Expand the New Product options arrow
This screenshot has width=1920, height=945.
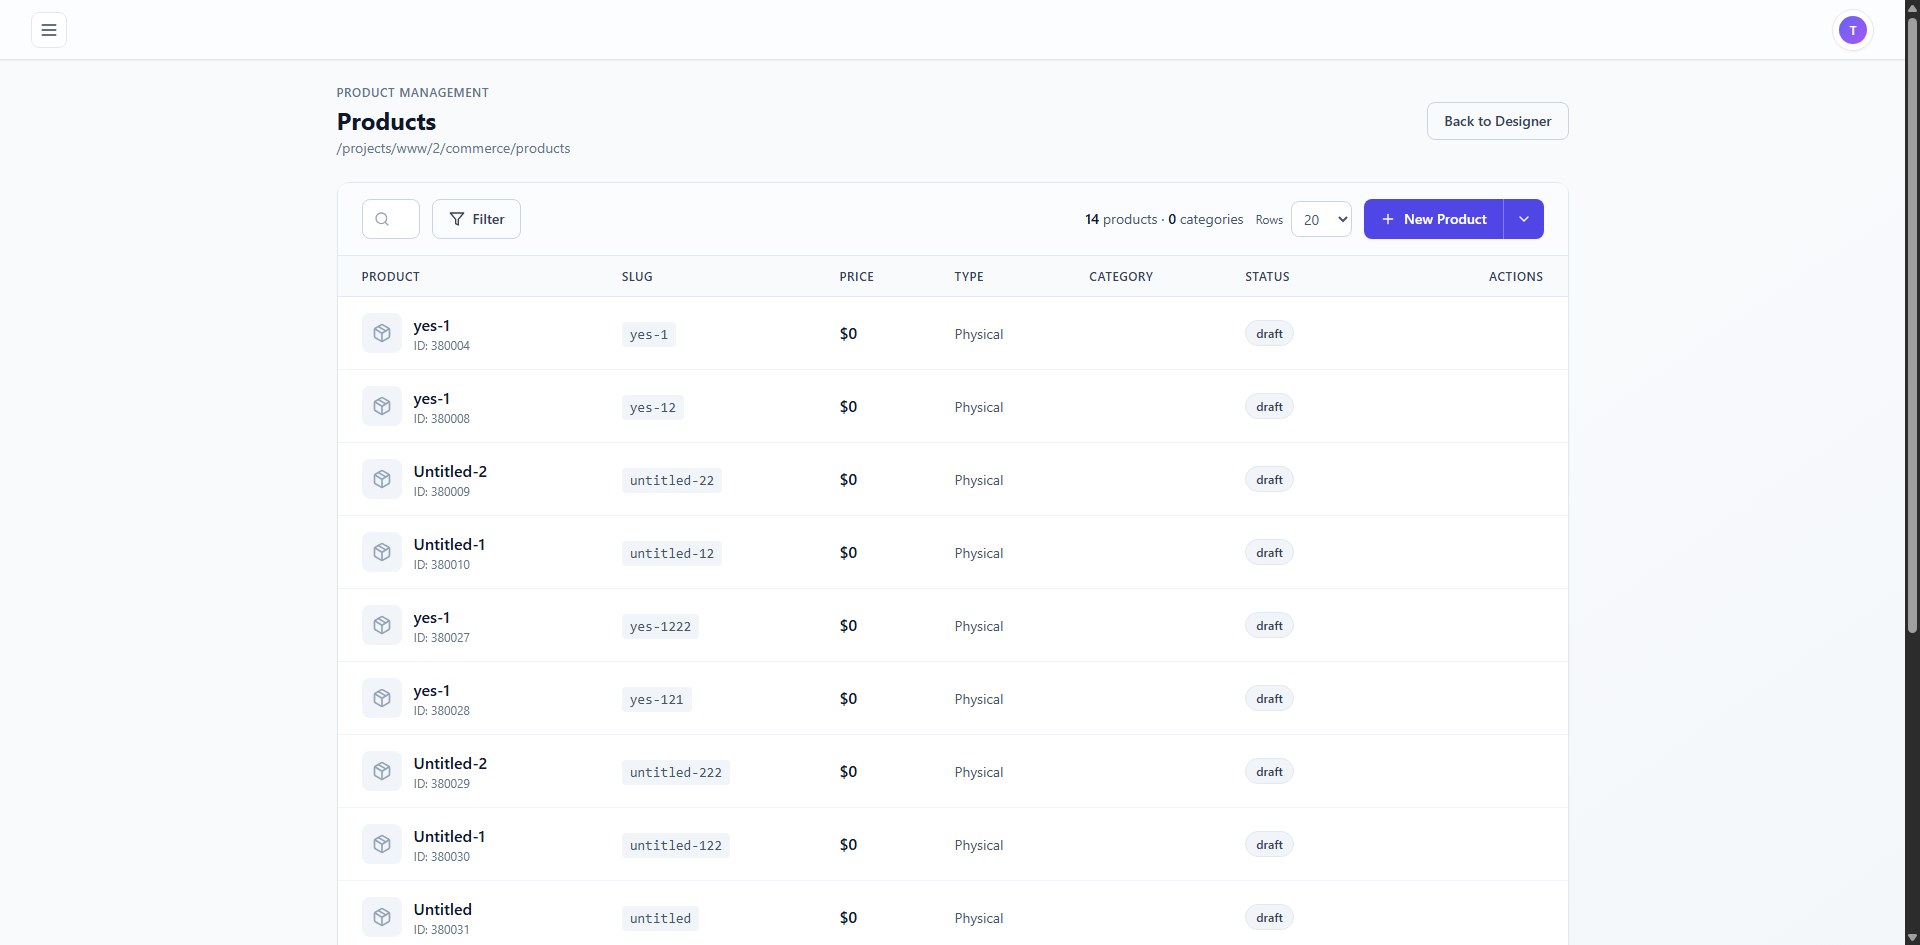1523,219
